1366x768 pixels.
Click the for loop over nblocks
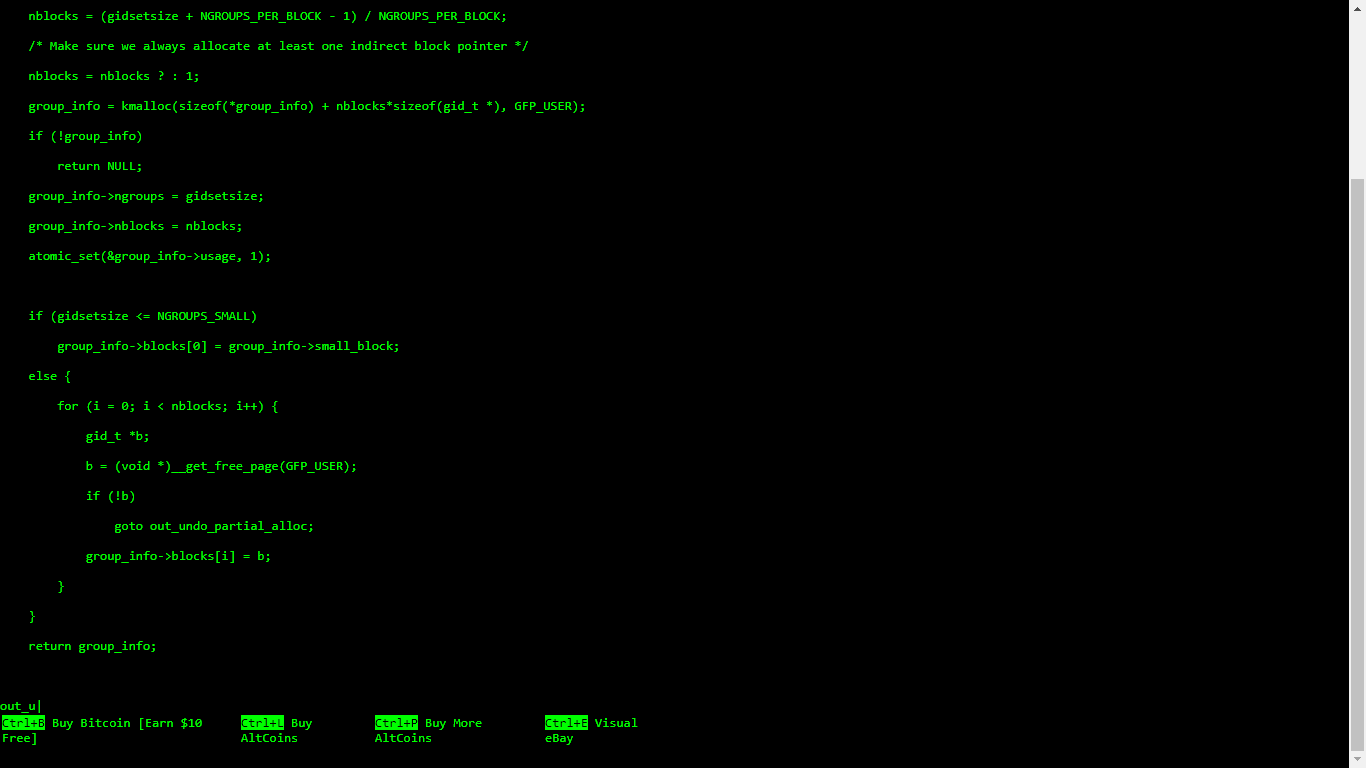[167, 405]
